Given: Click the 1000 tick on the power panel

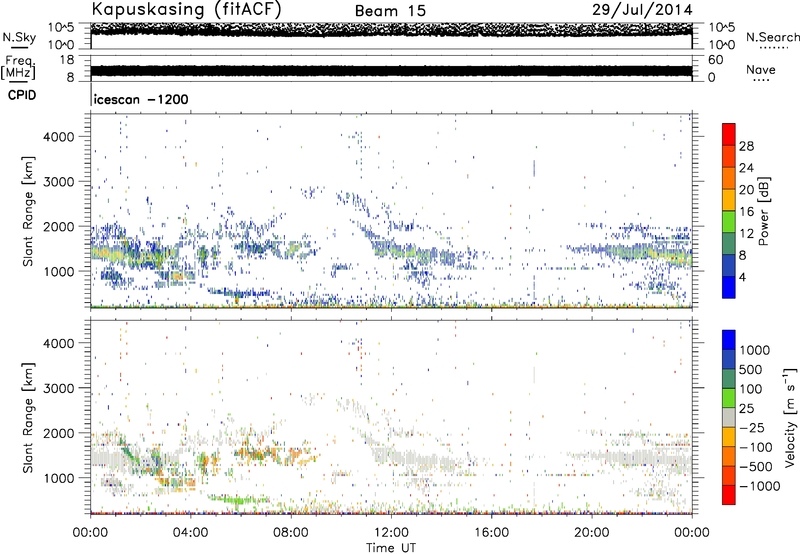Looking at the screenshot, I should click(x=59, y=271).
